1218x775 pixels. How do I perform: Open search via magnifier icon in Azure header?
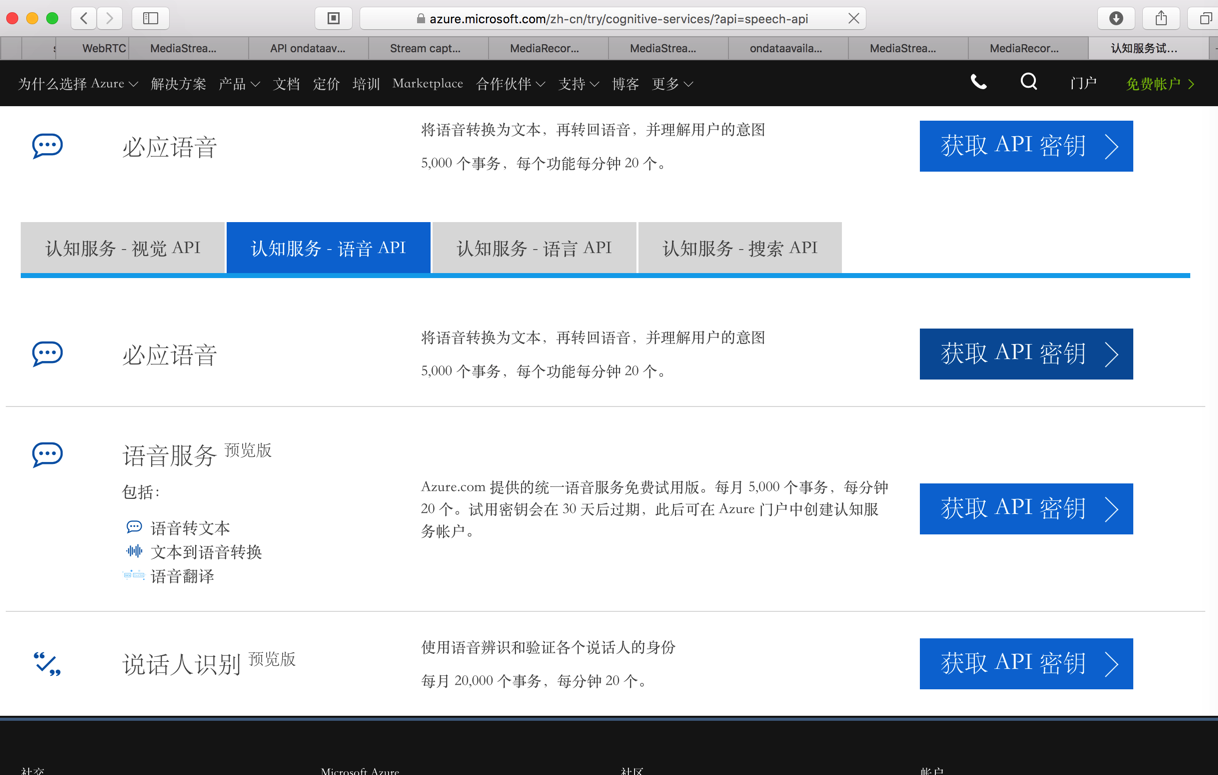(1029, 83)
